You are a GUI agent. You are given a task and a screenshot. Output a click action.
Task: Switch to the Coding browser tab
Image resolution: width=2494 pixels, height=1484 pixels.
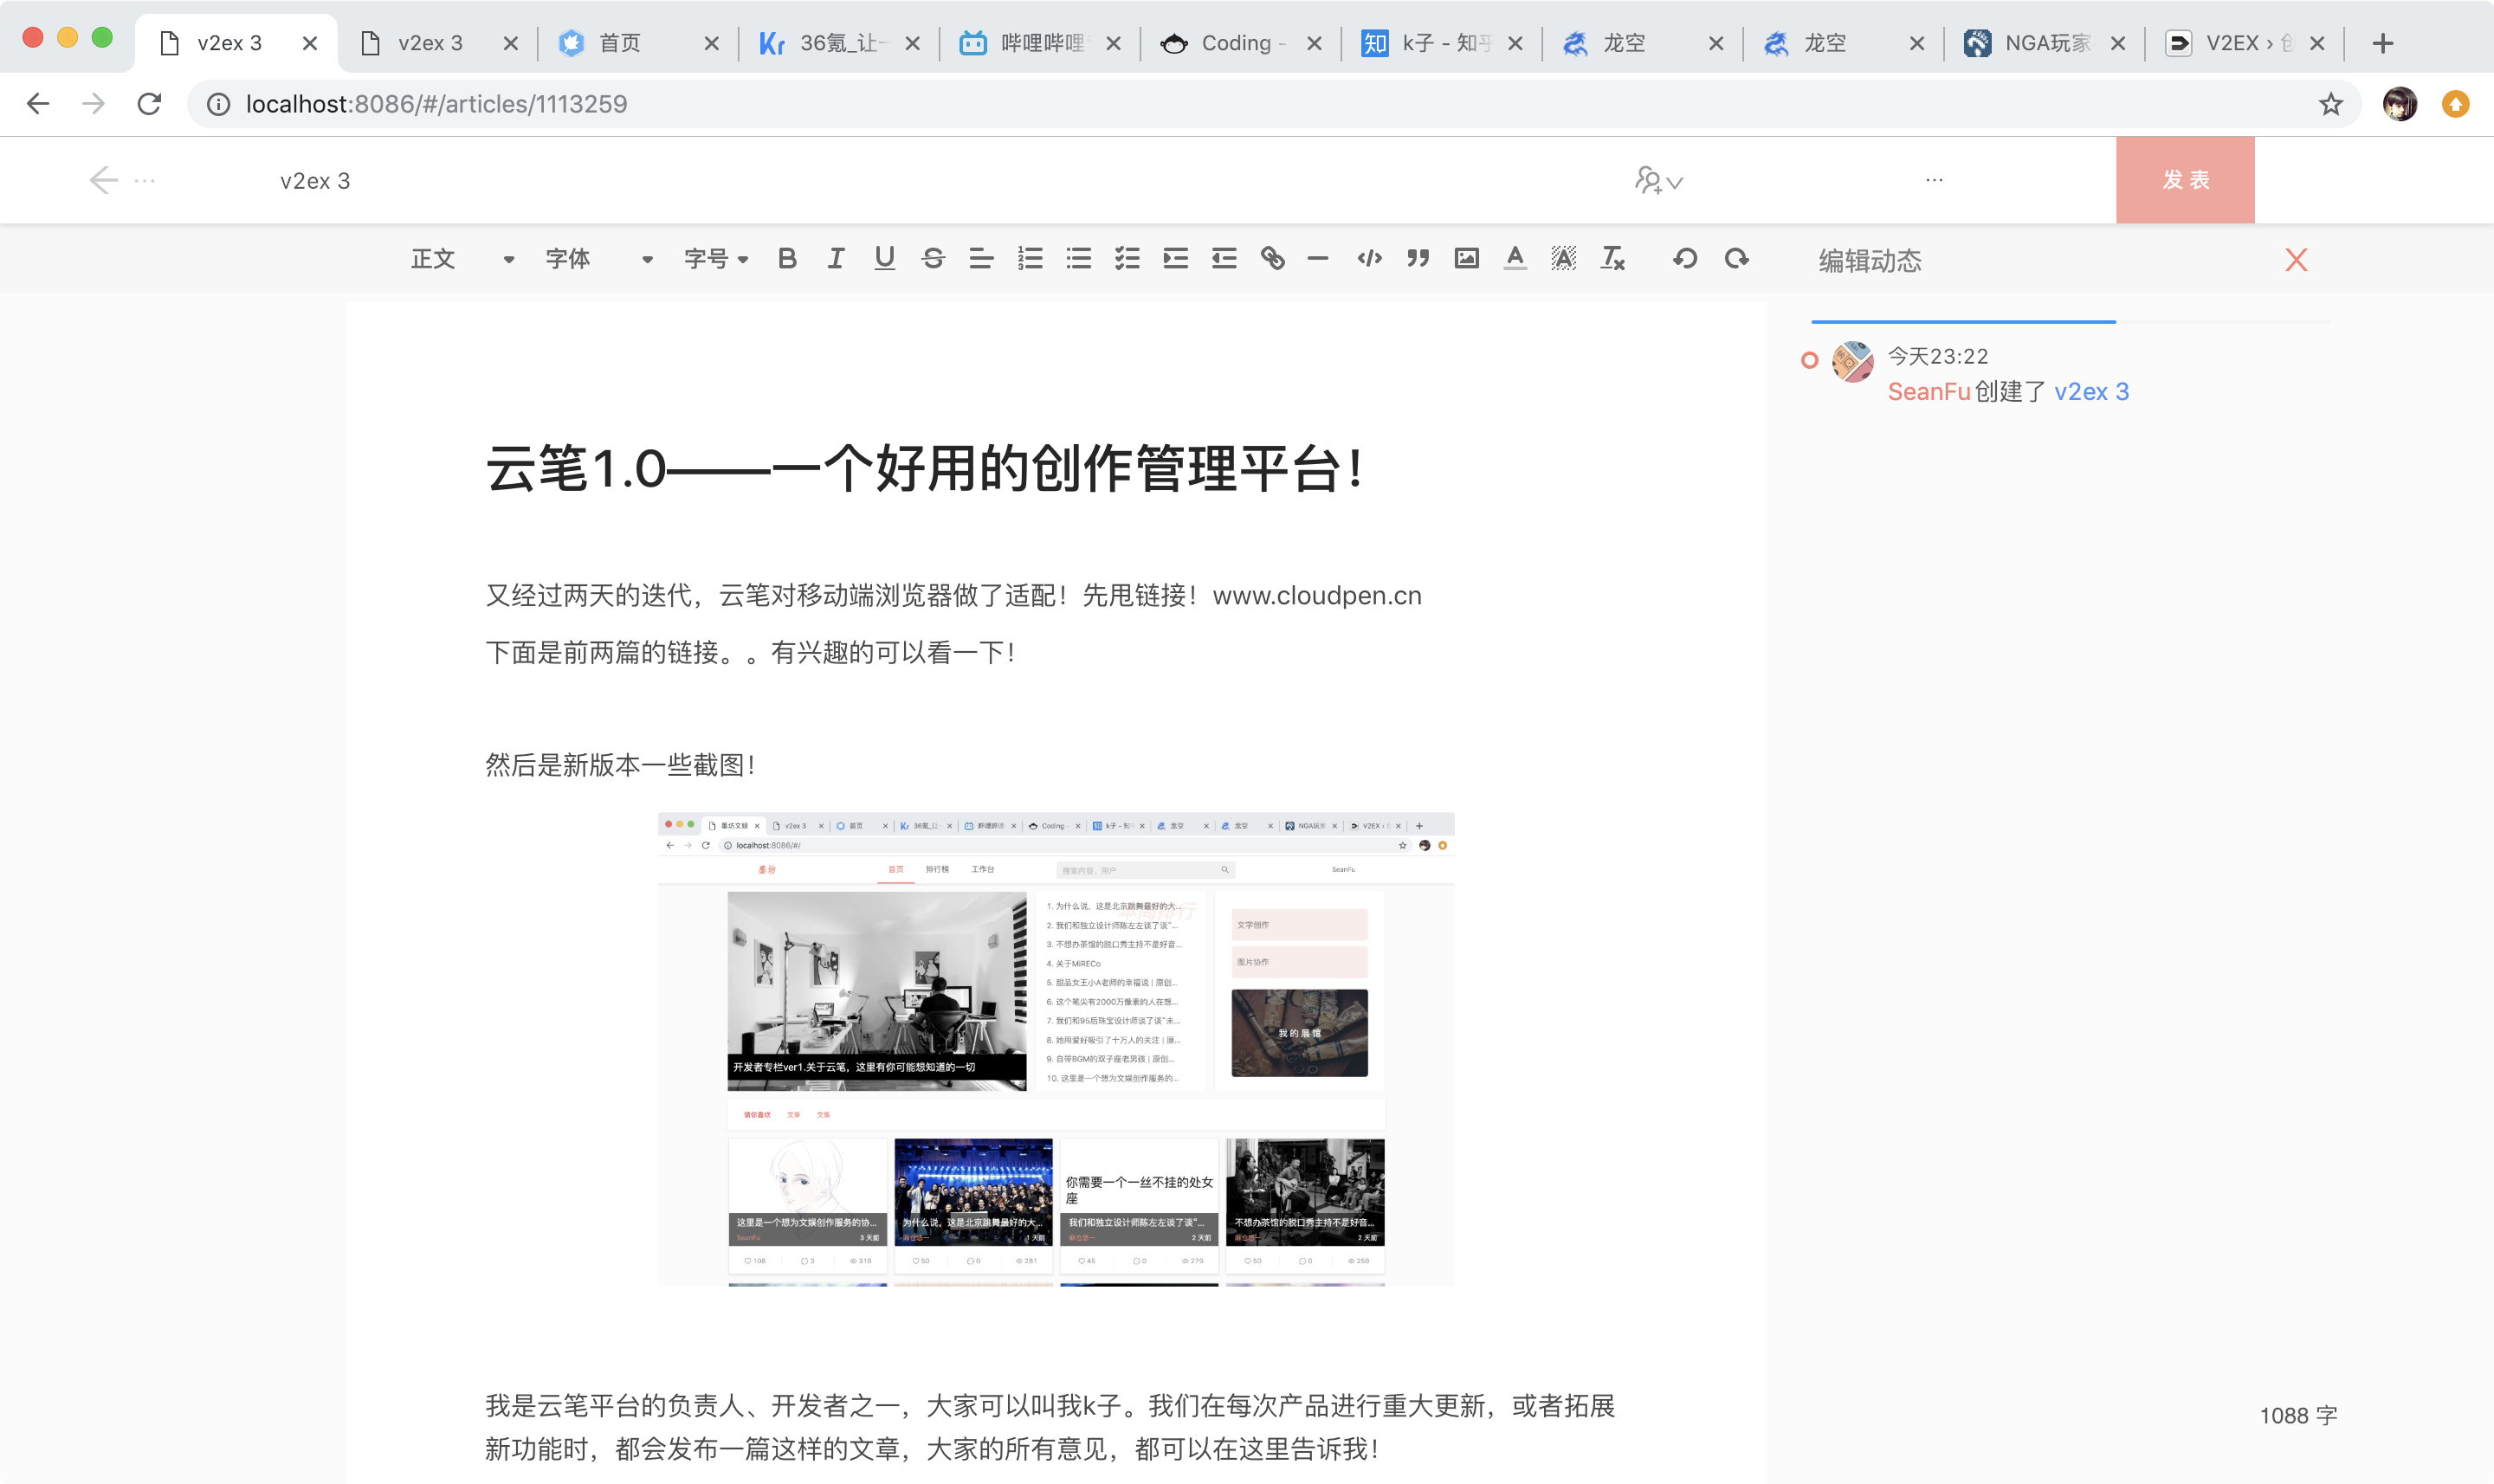pyautogui.click(x=1235, y=43)
